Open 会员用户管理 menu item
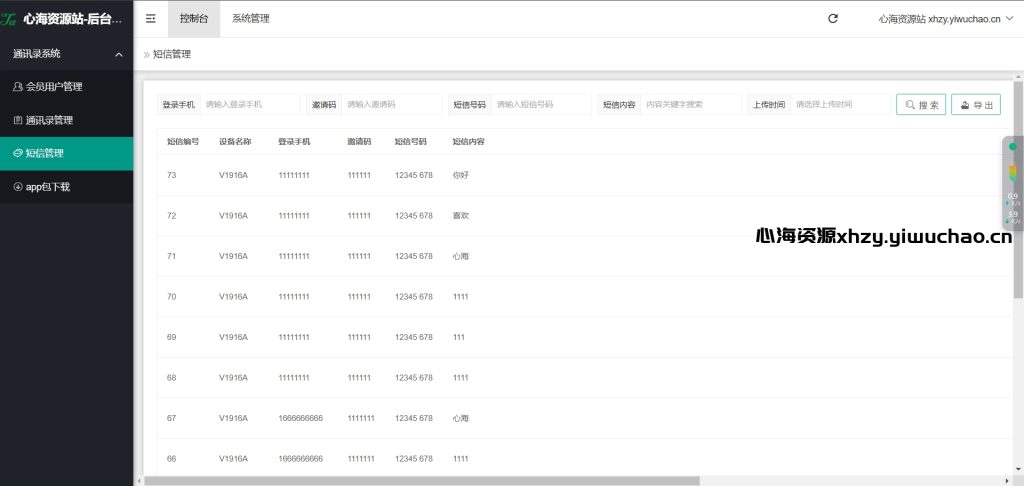This screenshot has height=486, width=1024. coord(67,86)
